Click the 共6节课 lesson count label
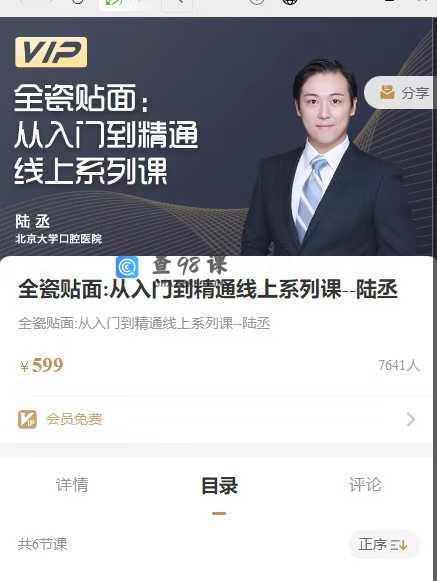Image resolution: width=437 pixels, height=581 pixels. [43, 544]
